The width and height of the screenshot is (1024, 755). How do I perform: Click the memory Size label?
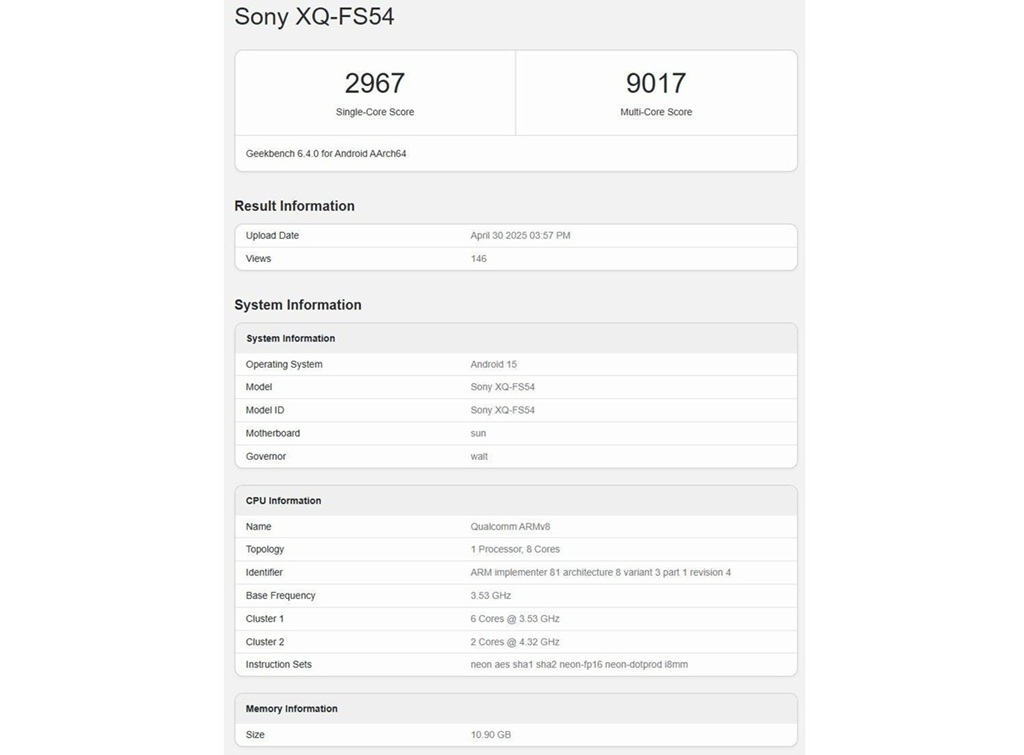(x=255, y=735)
